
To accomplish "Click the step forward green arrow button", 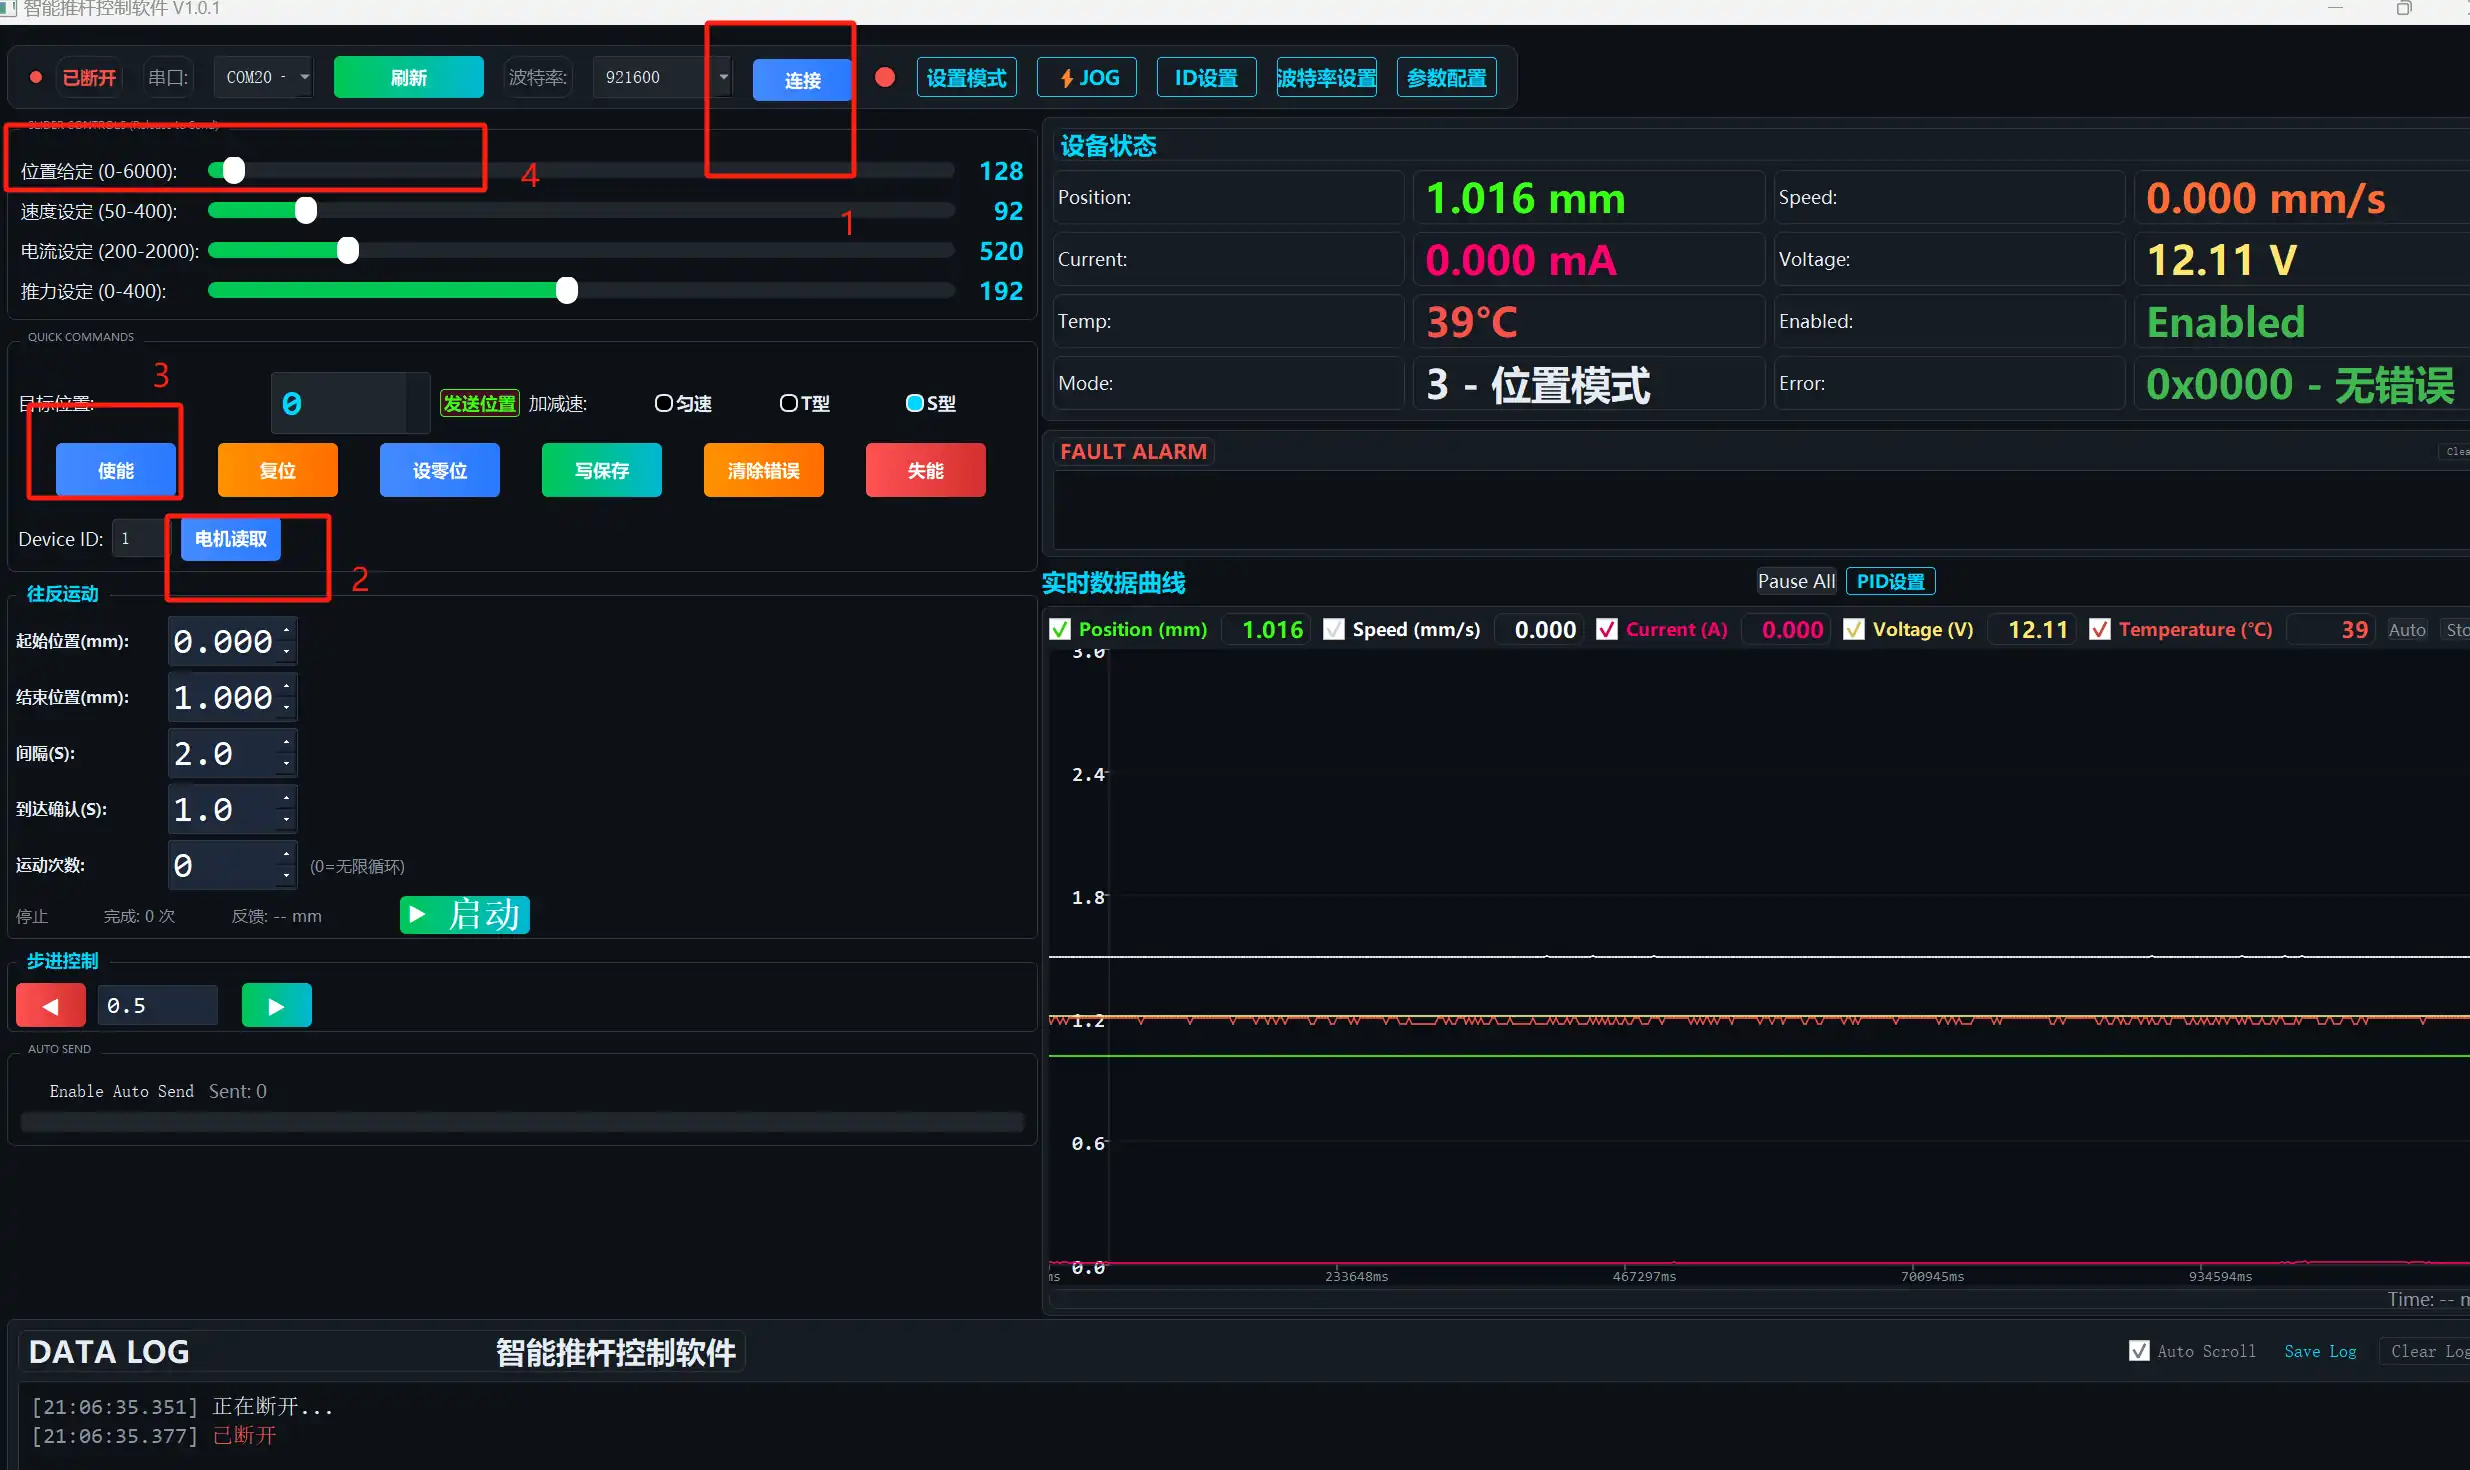I will tap(277, 1005).
